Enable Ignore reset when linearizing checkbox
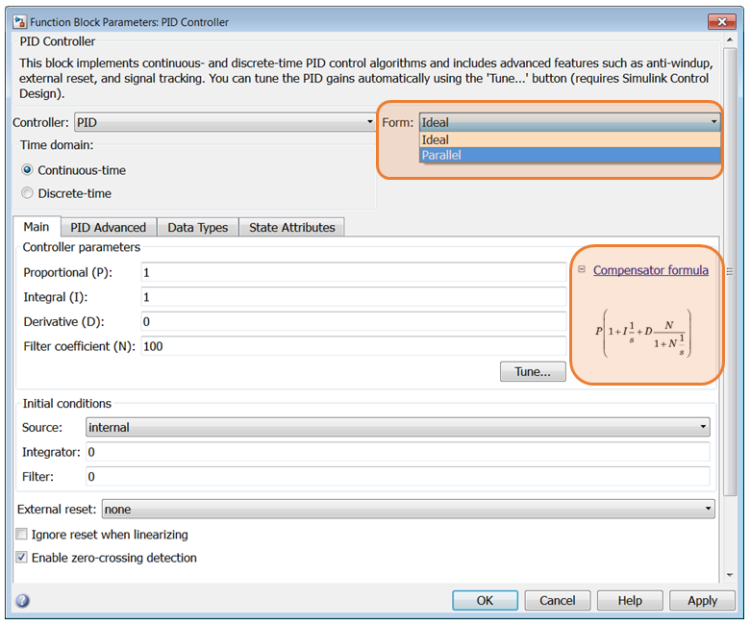Screen dimensions: 750x625 (x=22, y=534)
